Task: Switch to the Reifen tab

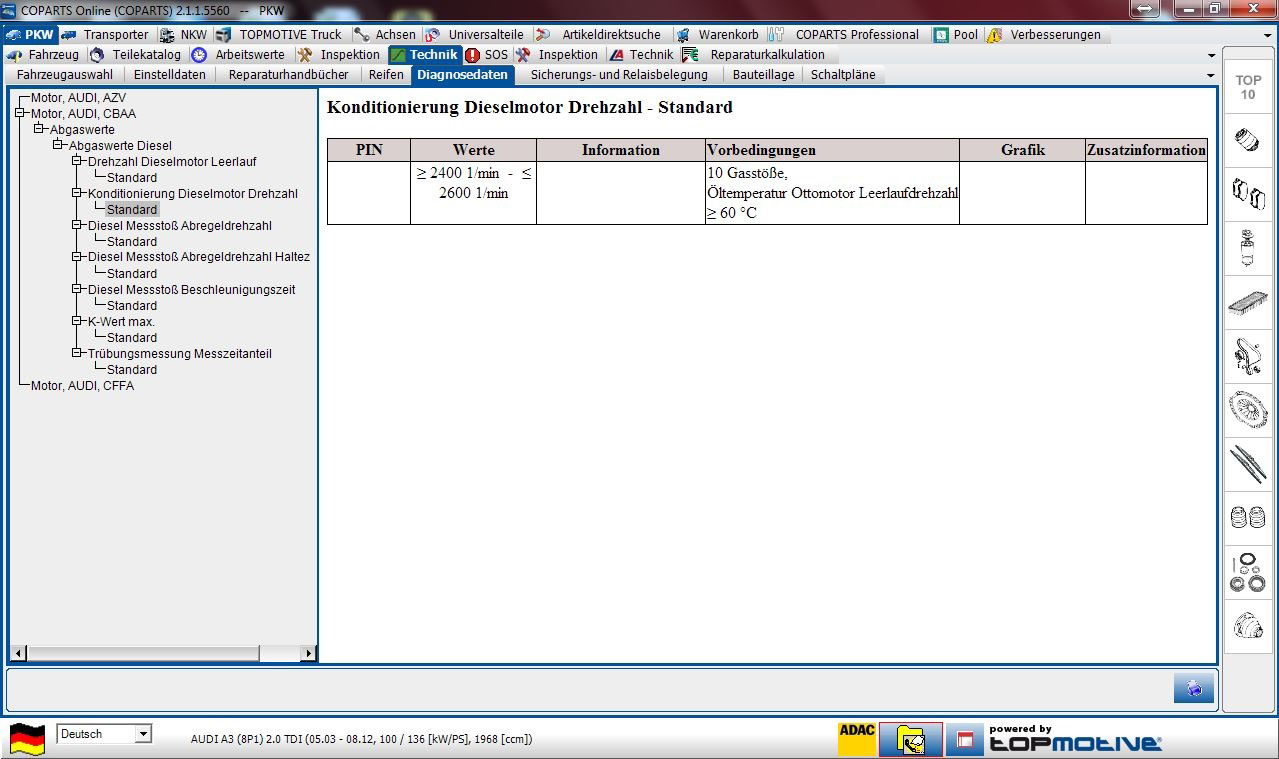Action: coord(386,75)
